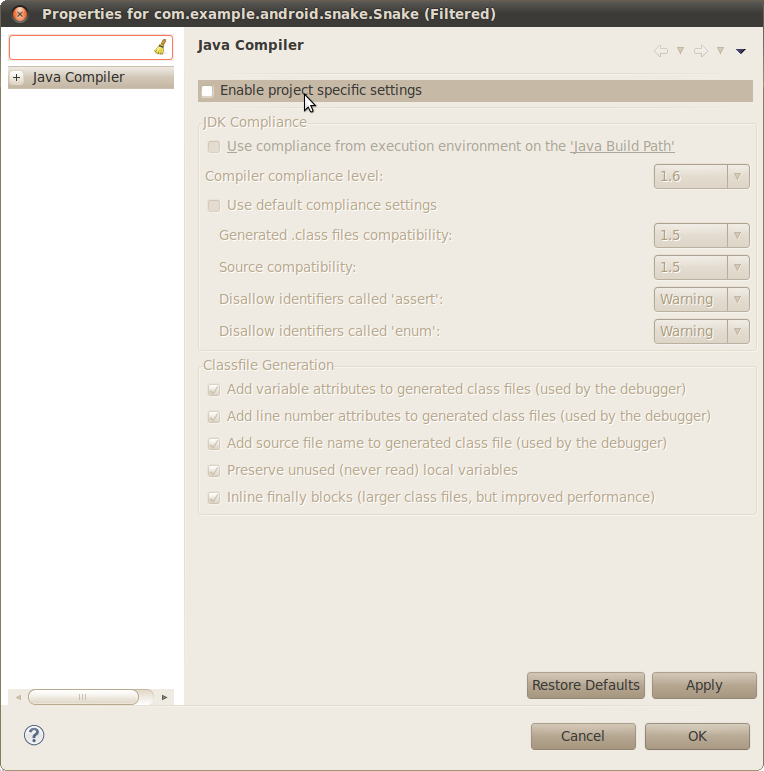
Task: Click the 'Java Compiler' page heading
Action: 250,45
